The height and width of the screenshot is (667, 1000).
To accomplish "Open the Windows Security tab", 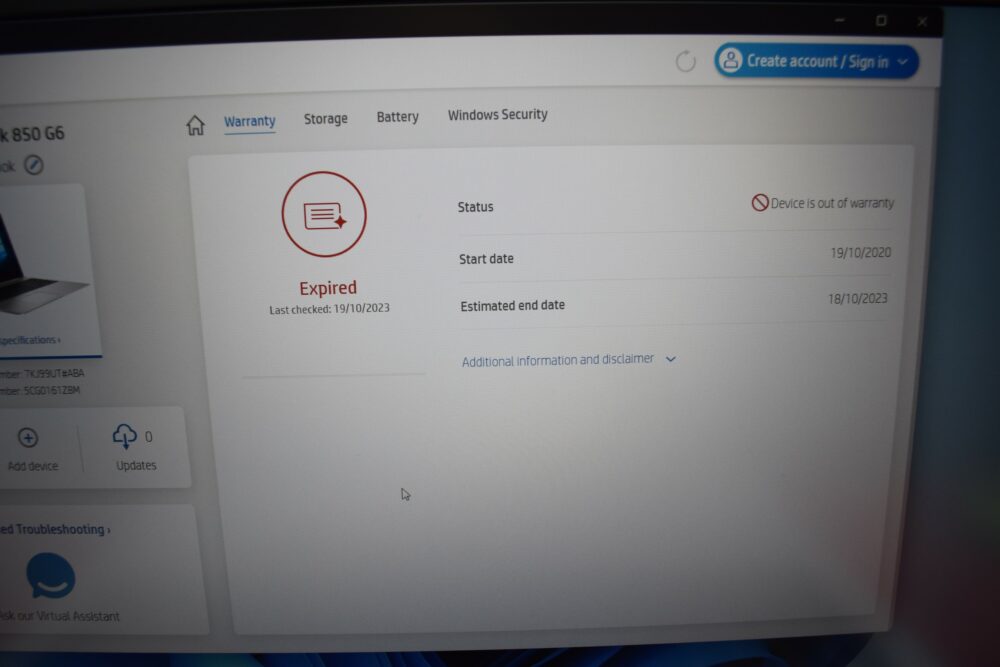I will click(497, 115).
